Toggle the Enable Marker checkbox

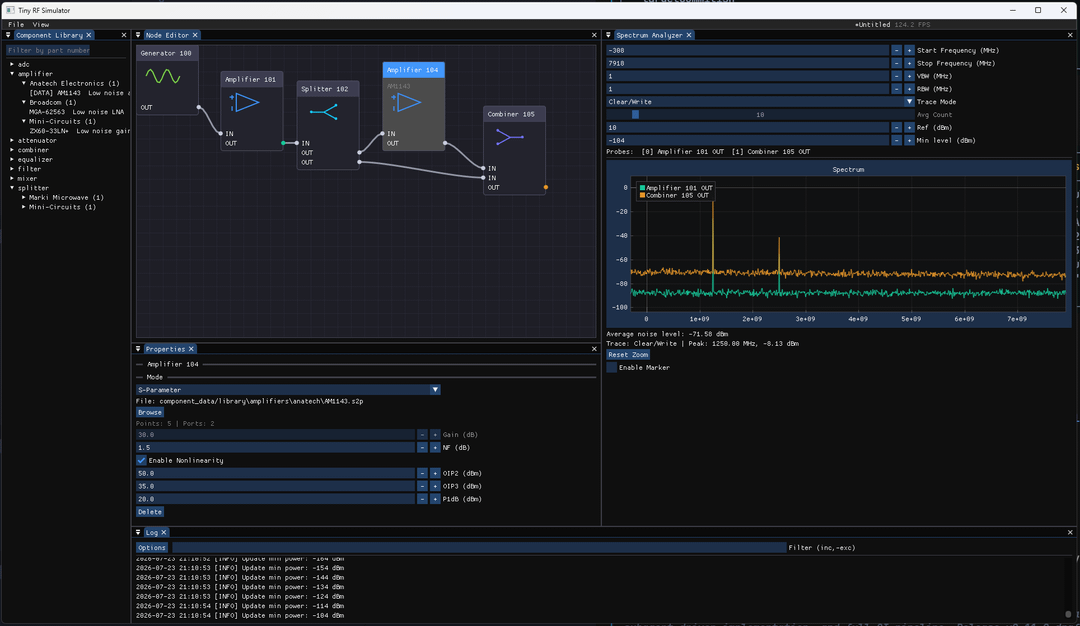[x=612, y=368]
